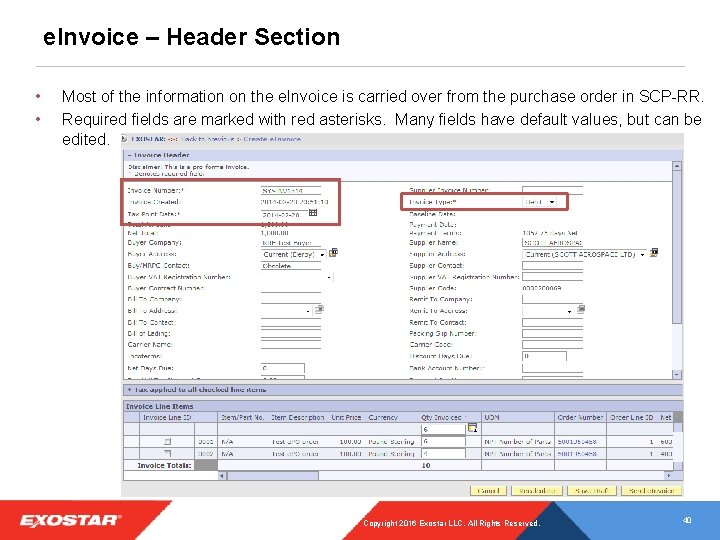
Task: Open the Tax Point Date calendar picker
Action: pyautogui.click(x=313, y=213)
